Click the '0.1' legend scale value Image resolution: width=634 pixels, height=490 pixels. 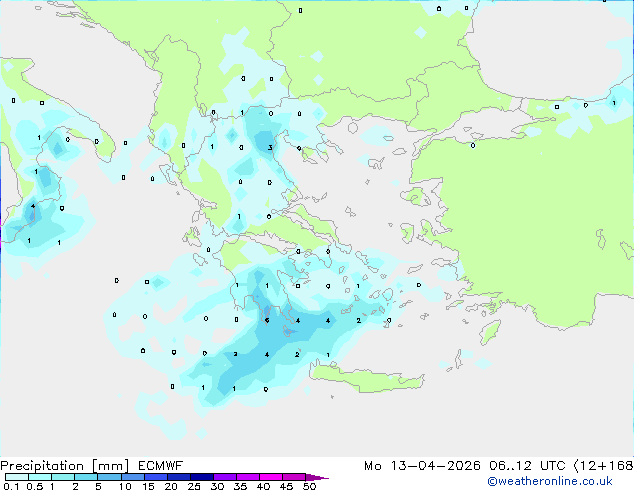11,486
